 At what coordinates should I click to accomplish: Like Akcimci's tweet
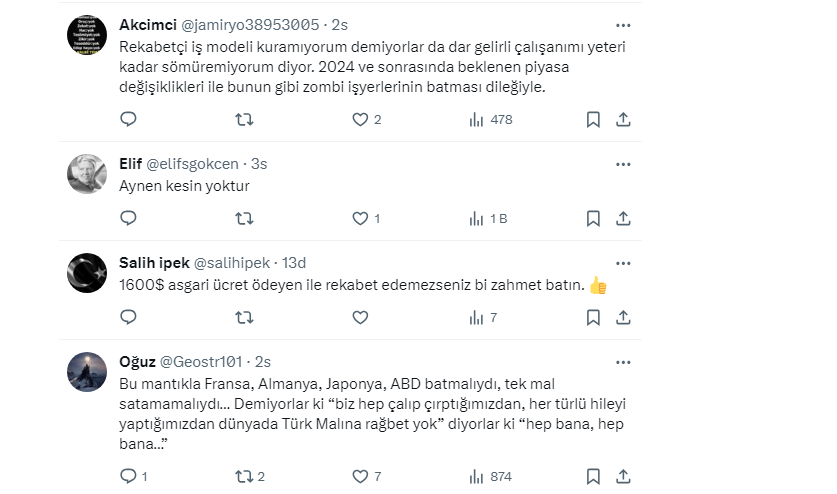(360, 119)
